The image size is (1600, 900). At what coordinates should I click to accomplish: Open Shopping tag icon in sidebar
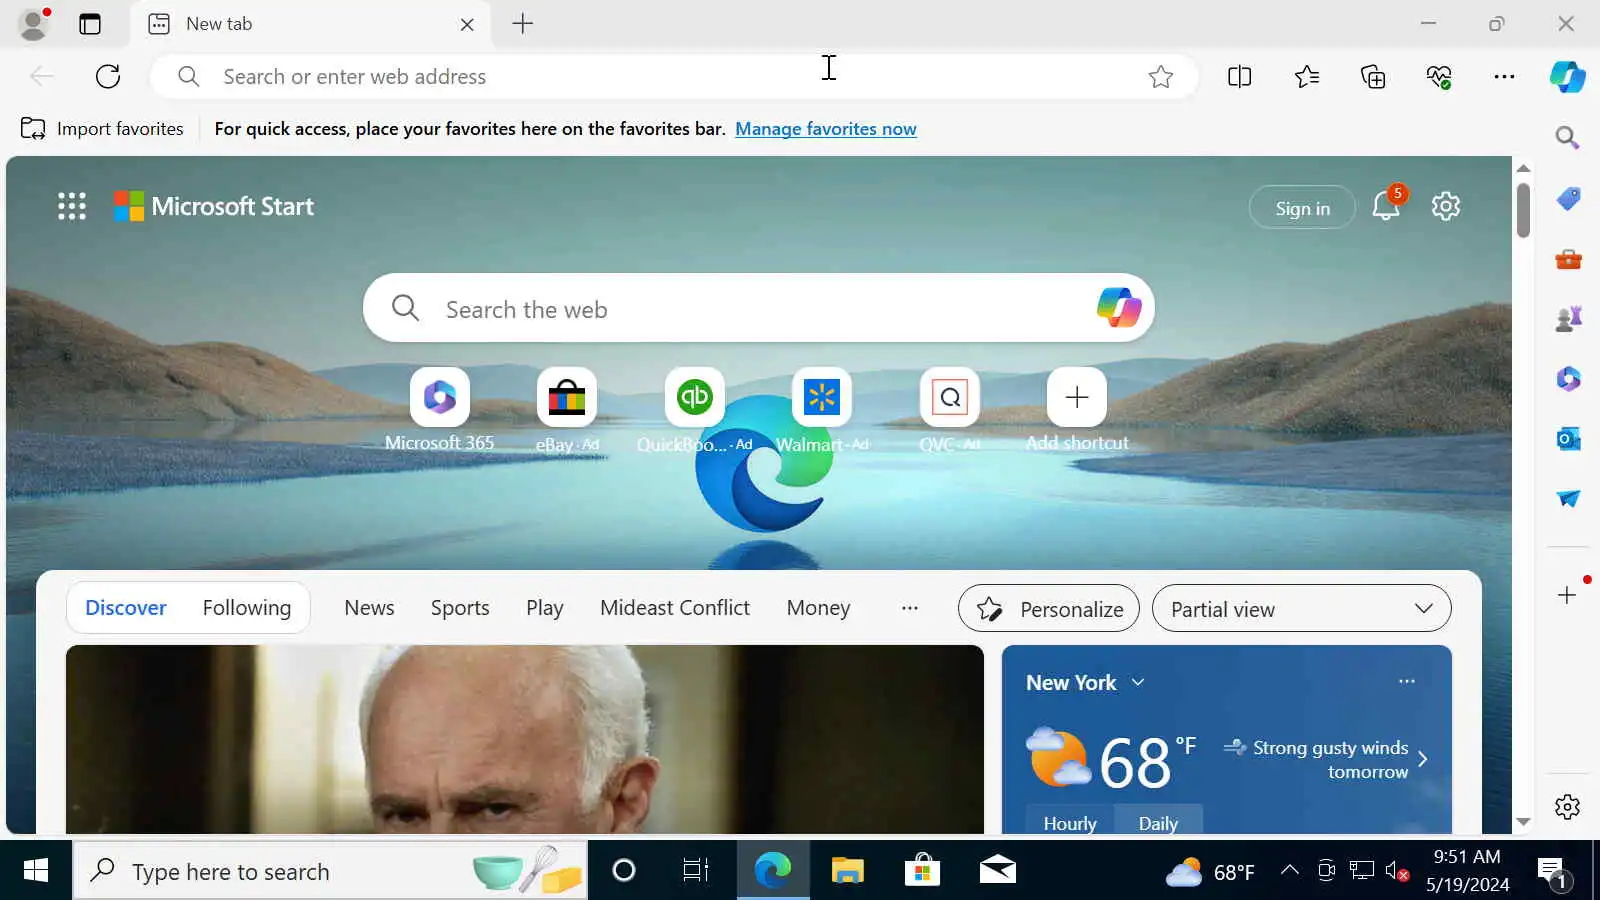(1568, 199)
